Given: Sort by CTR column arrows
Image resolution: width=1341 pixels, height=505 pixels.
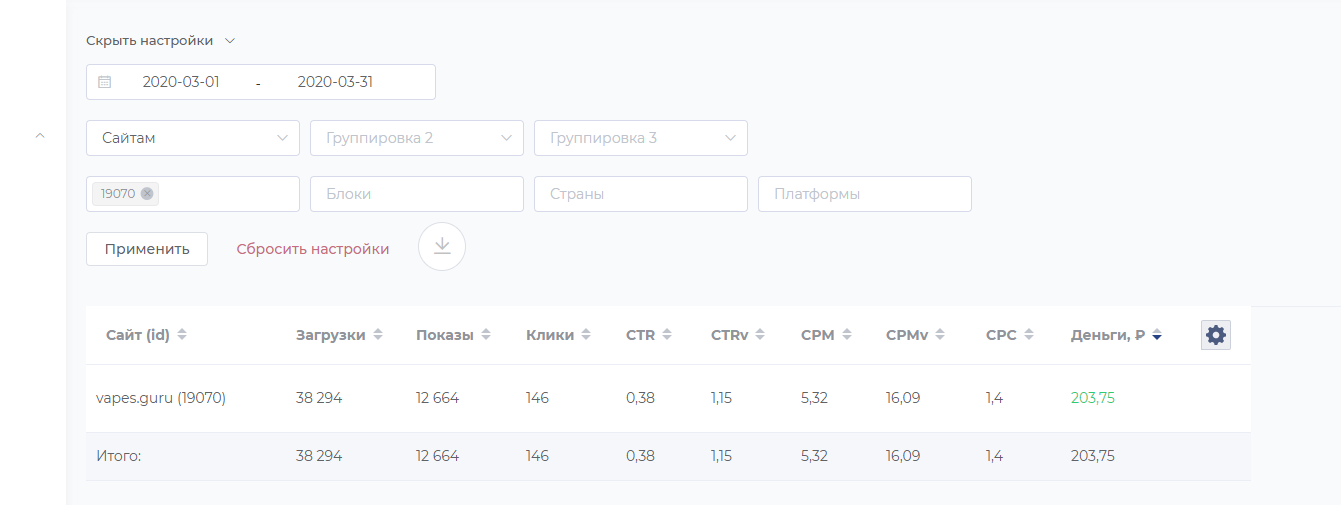Looking at the screenshot, I should [667, 335].
